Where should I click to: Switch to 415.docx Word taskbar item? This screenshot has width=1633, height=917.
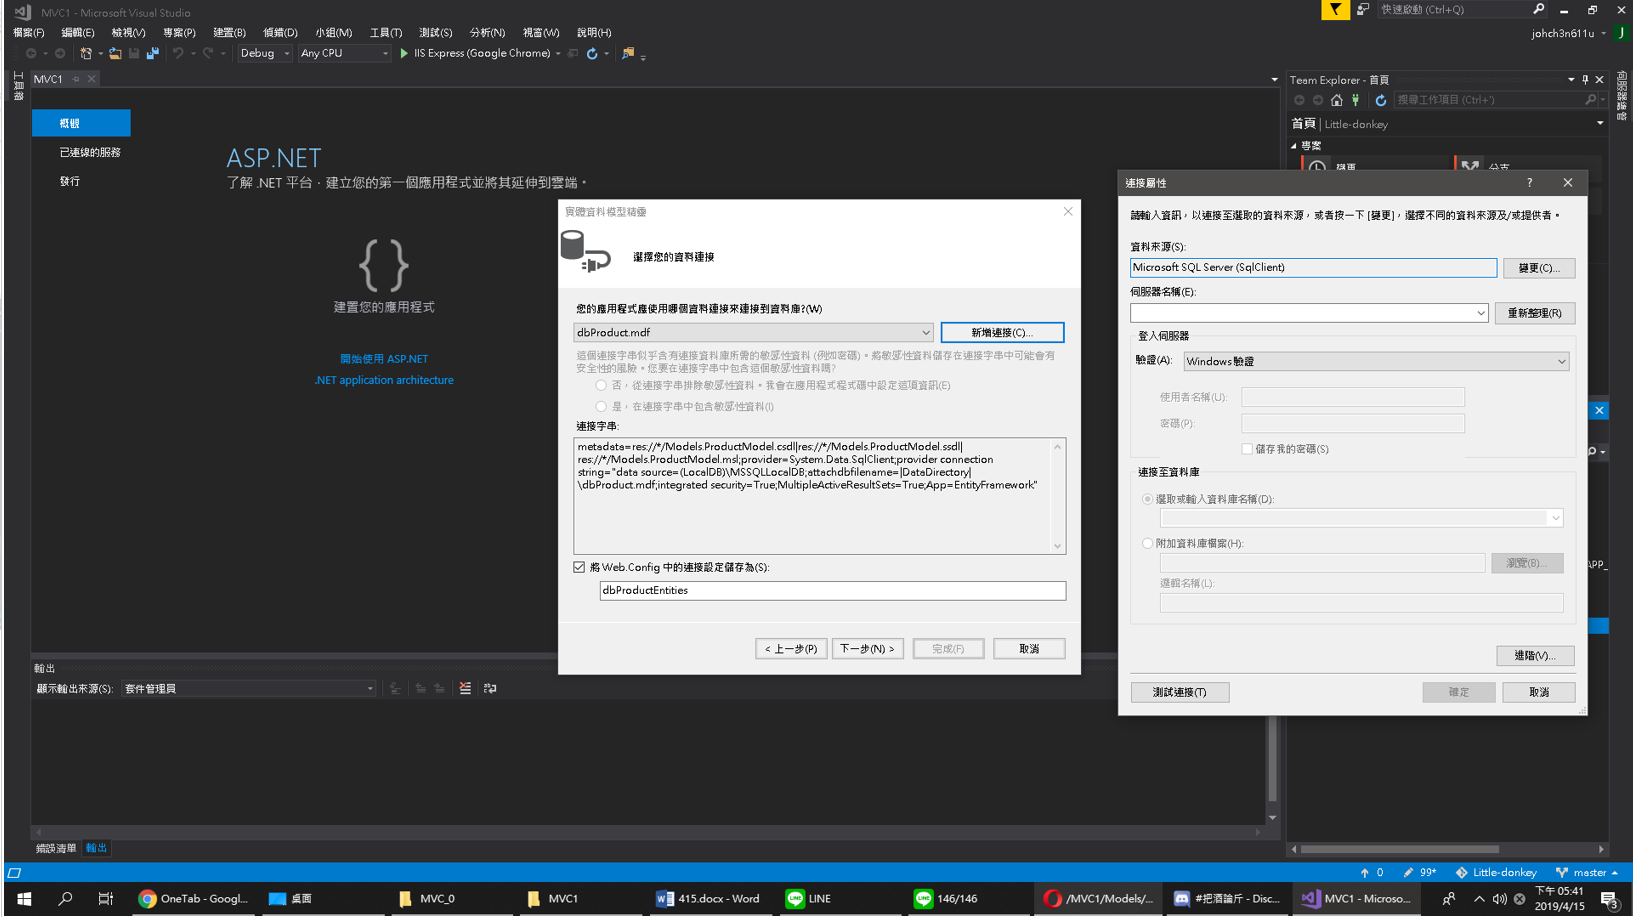point(709,899)
